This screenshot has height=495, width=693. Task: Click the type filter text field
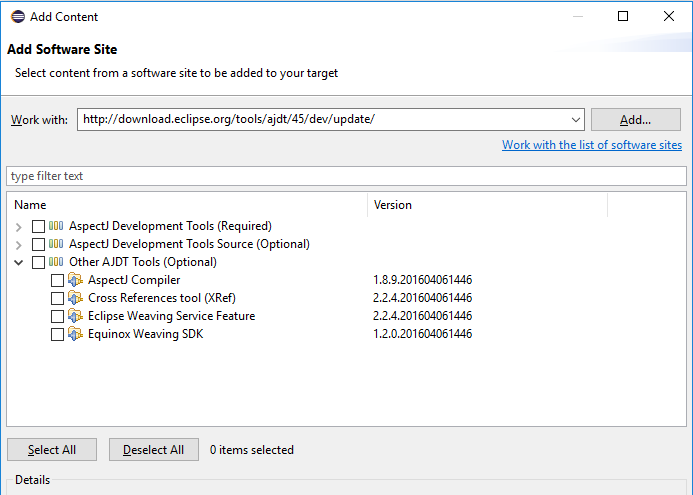click(346, 176)
